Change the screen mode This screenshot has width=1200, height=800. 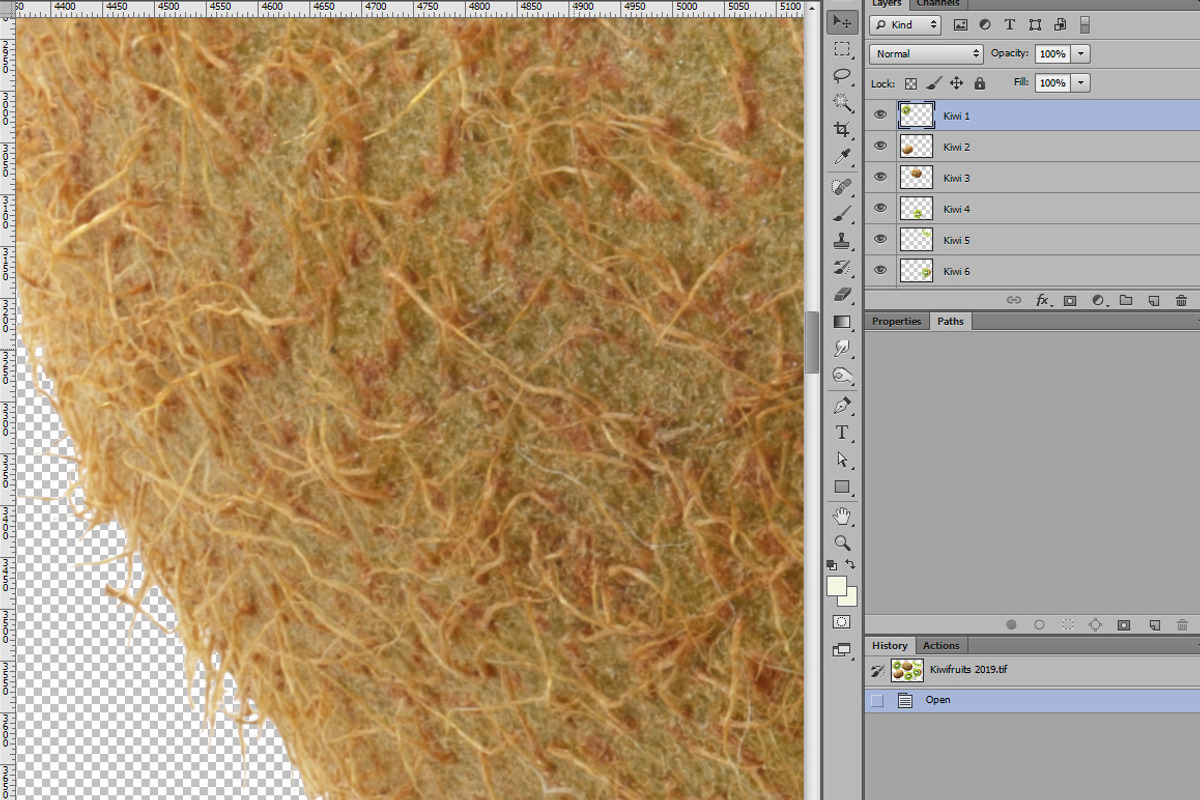tap(842, 650)
